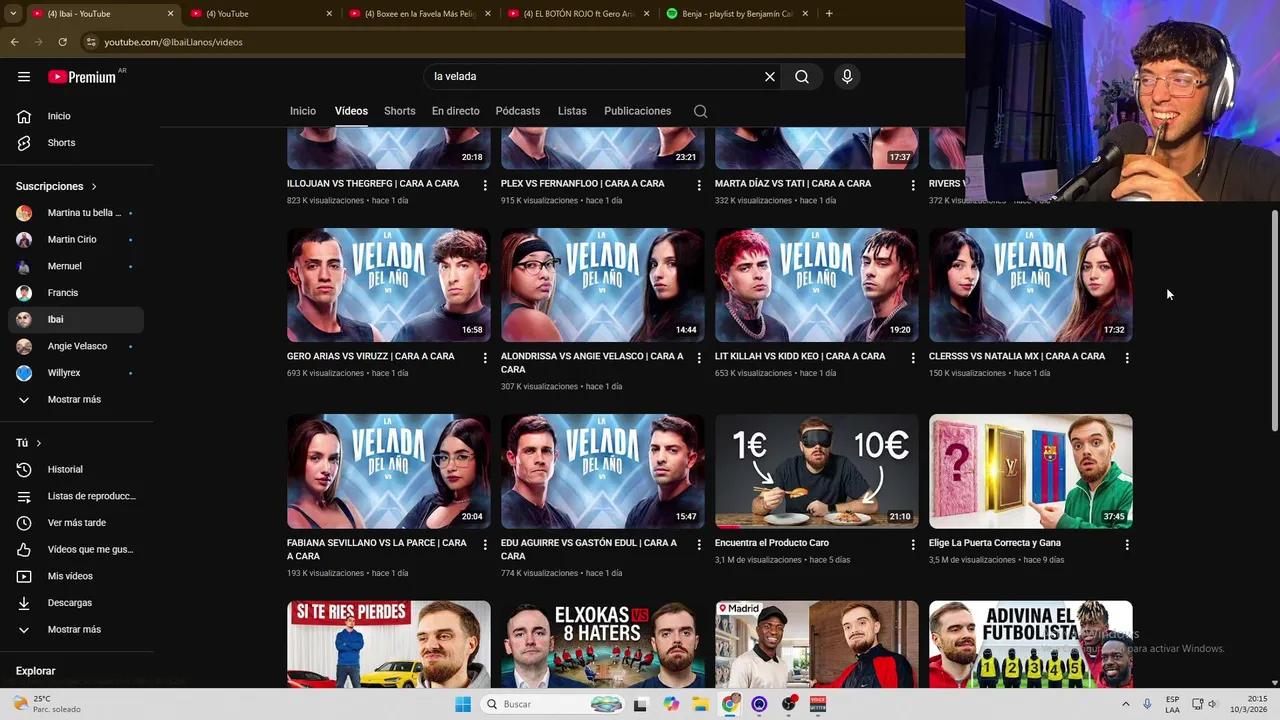Open Martina tu bella subscription

[76, 213]
